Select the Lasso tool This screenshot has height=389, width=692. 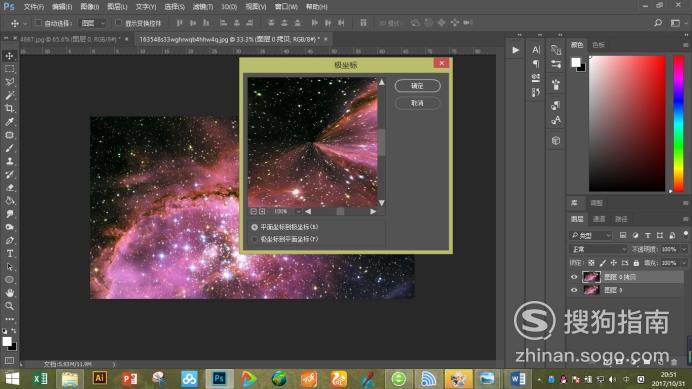[9, 82]
